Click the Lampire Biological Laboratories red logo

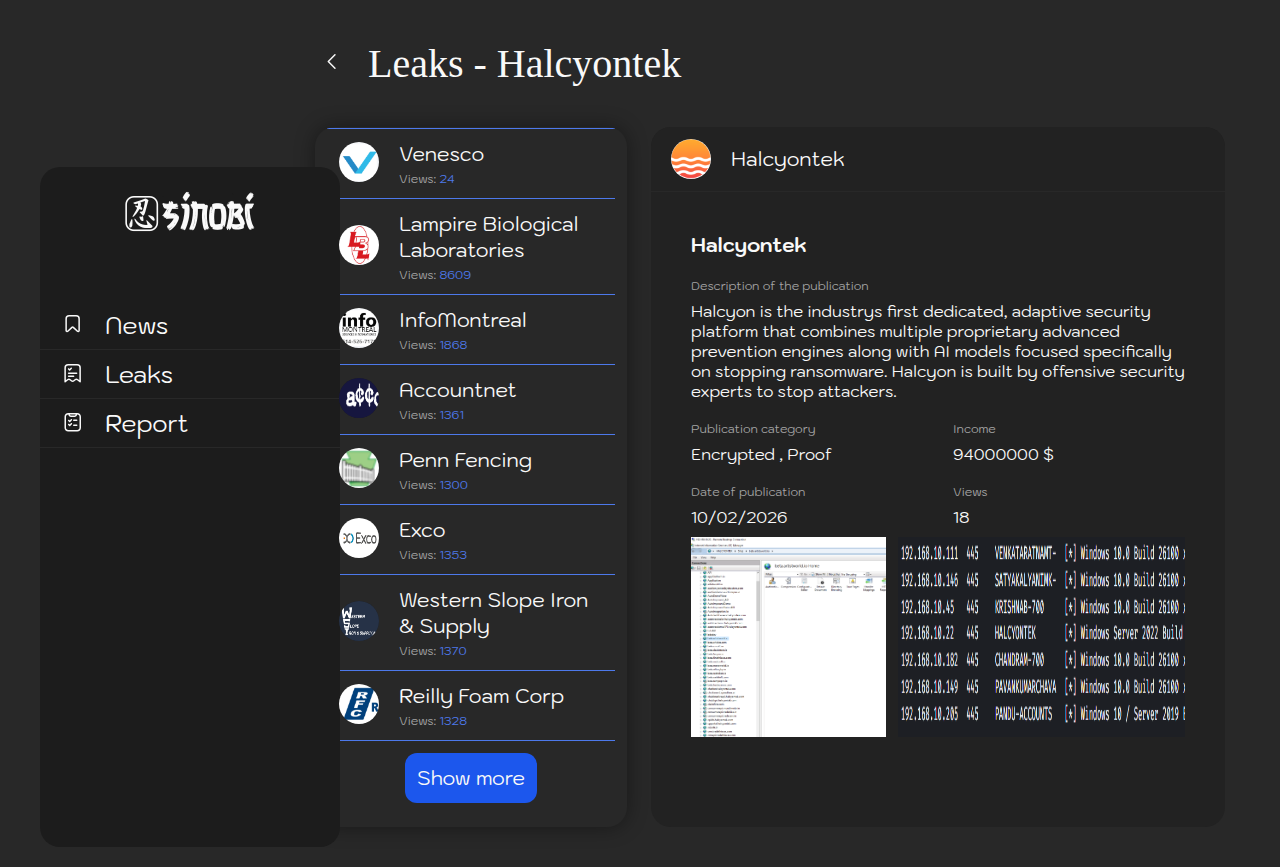[x=359, y=245]
